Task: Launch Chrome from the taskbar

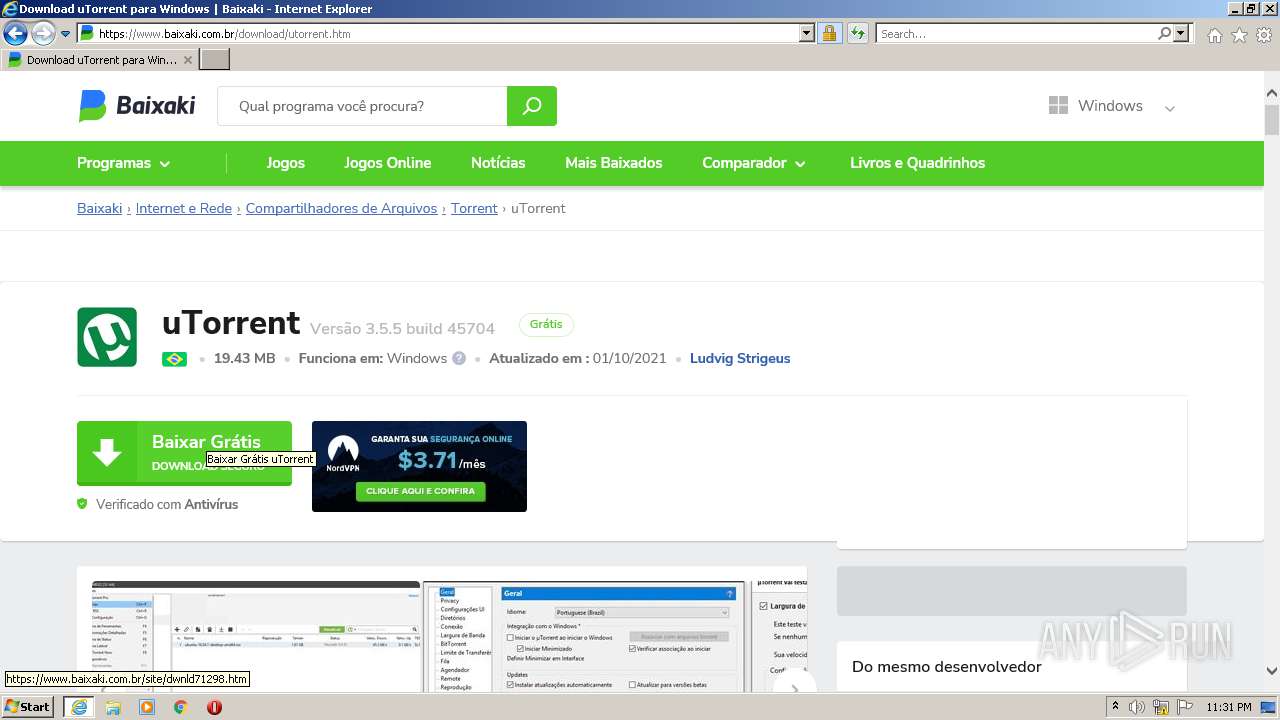Action: tap(181, 707)
